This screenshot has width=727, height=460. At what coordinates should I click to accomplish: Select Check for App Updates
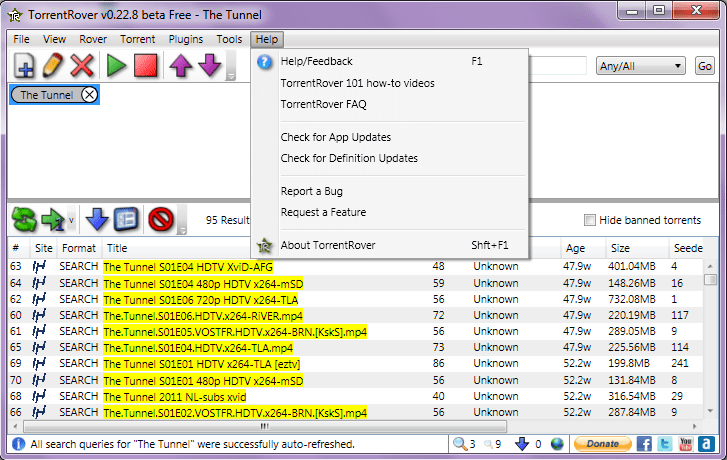[389, 137]
